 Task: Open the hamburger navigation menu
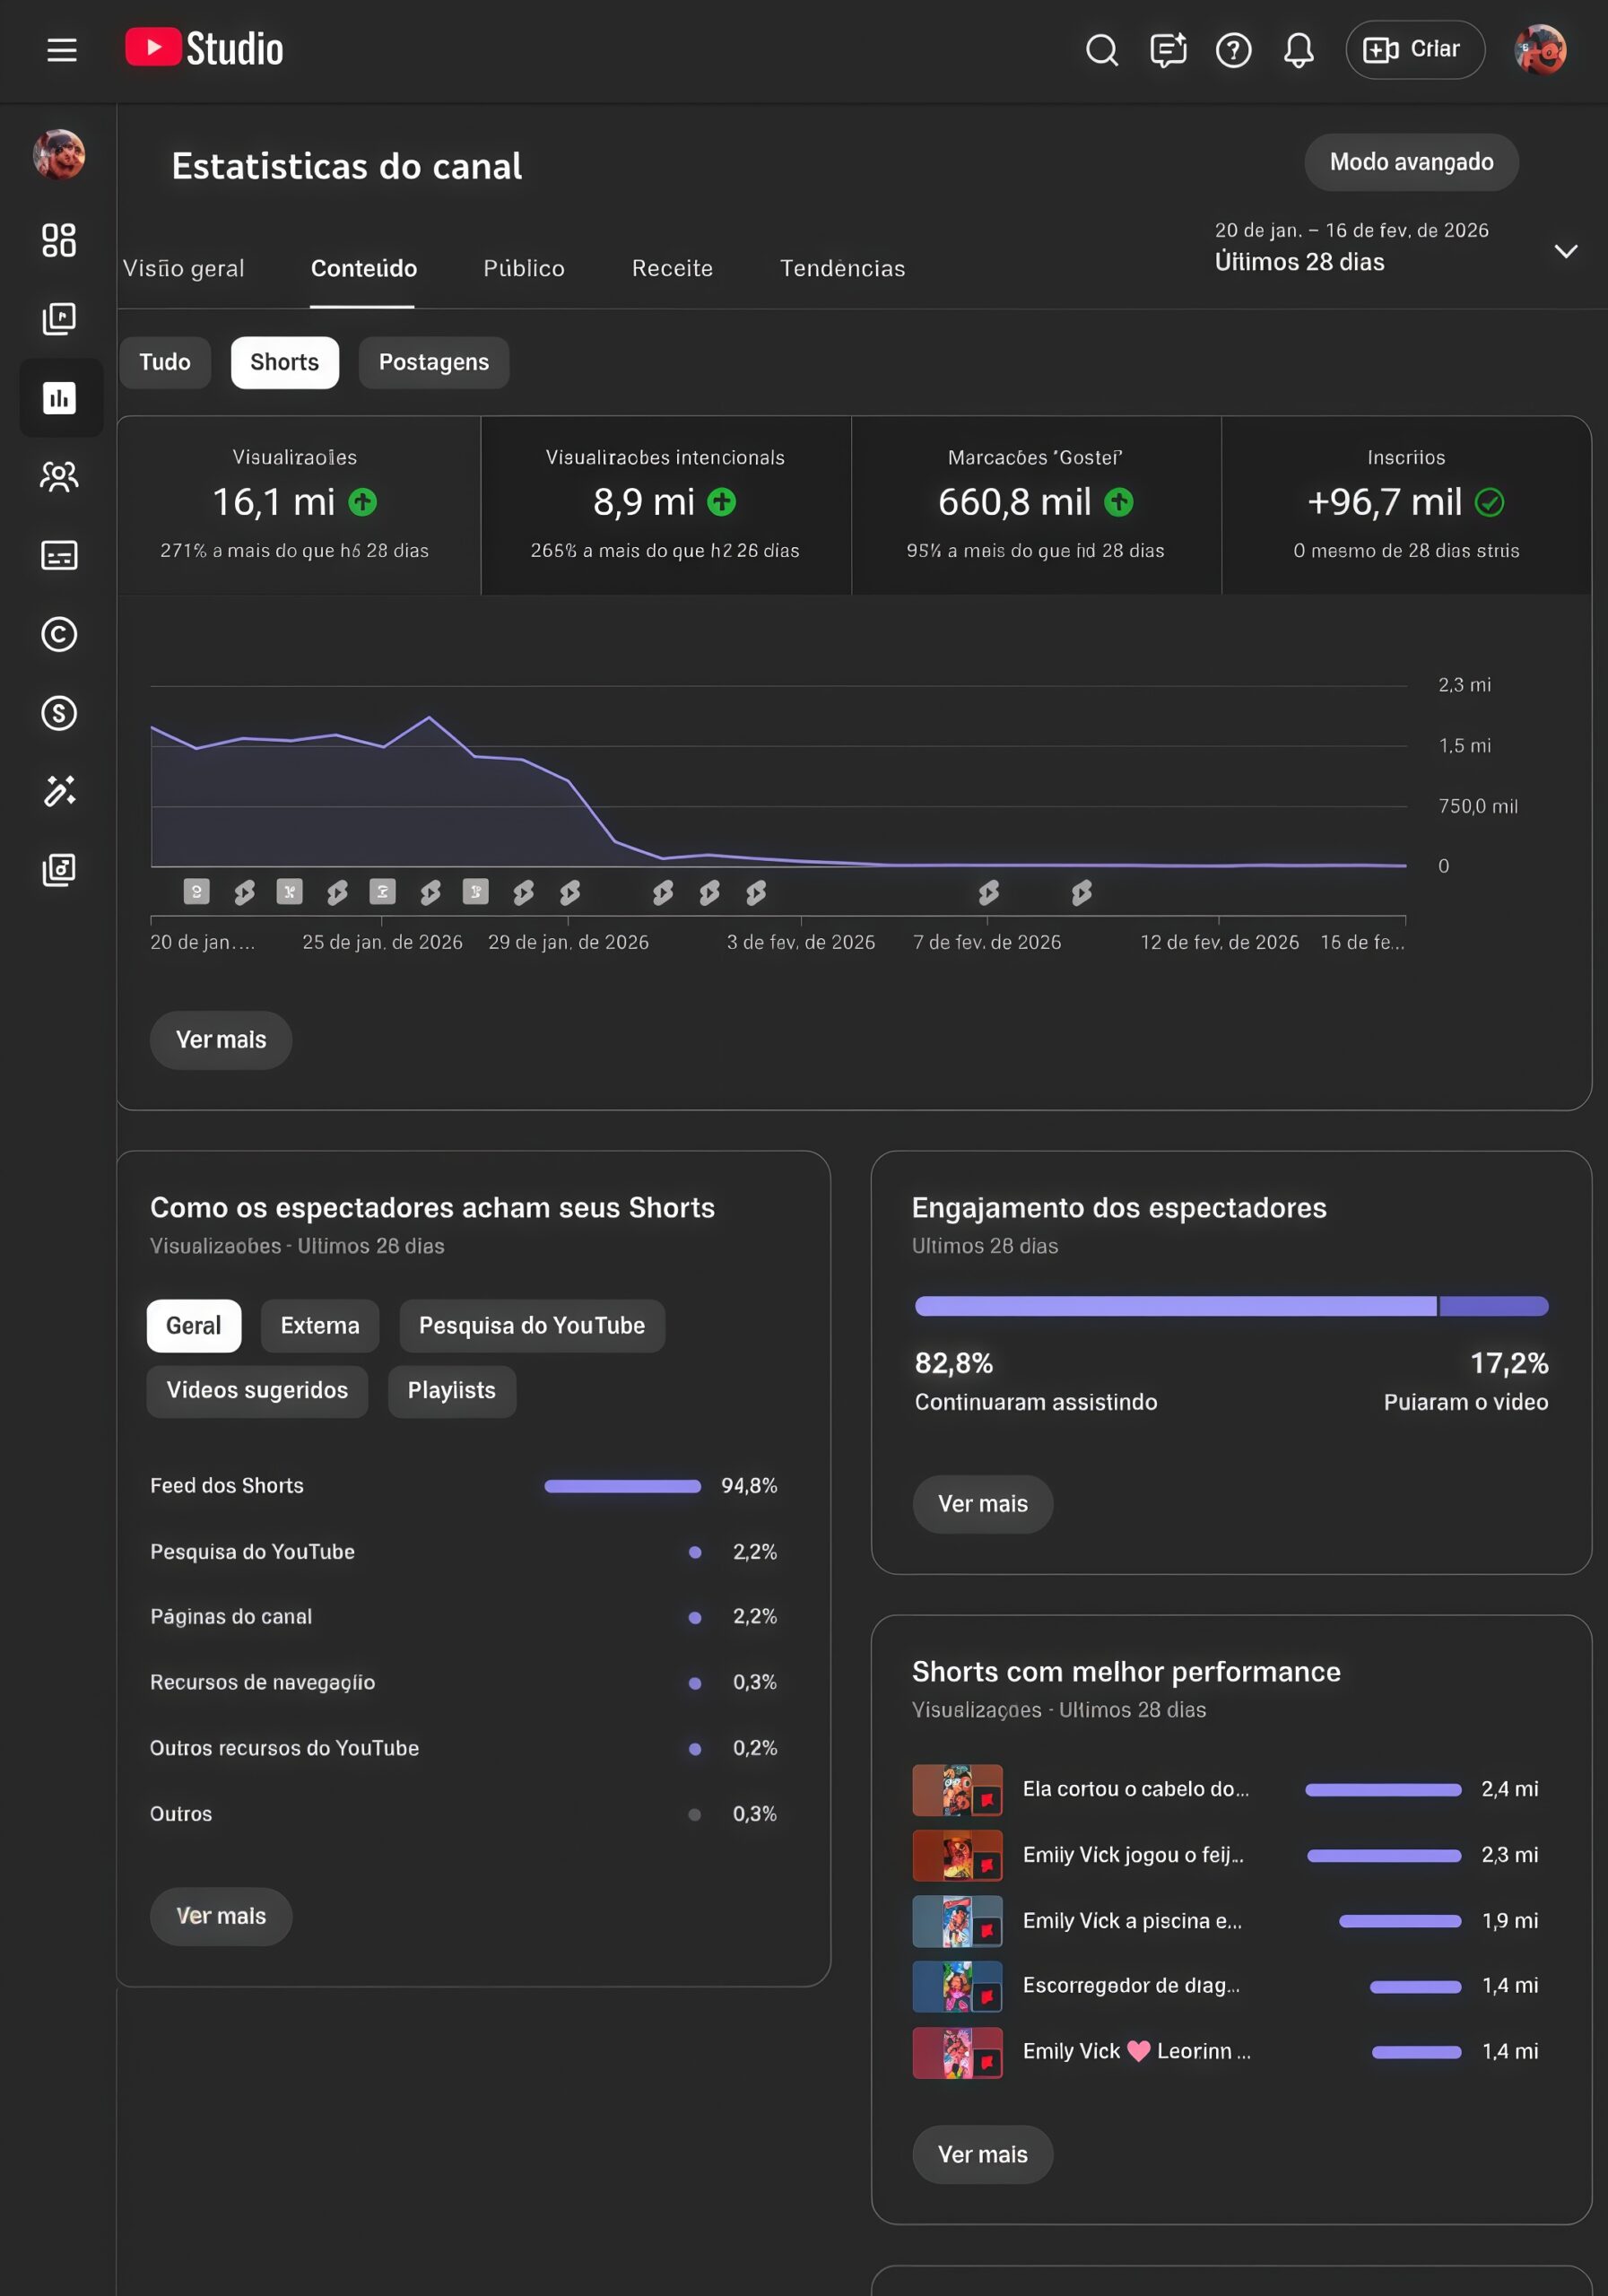pyautogui.click(x=62, y=50)
